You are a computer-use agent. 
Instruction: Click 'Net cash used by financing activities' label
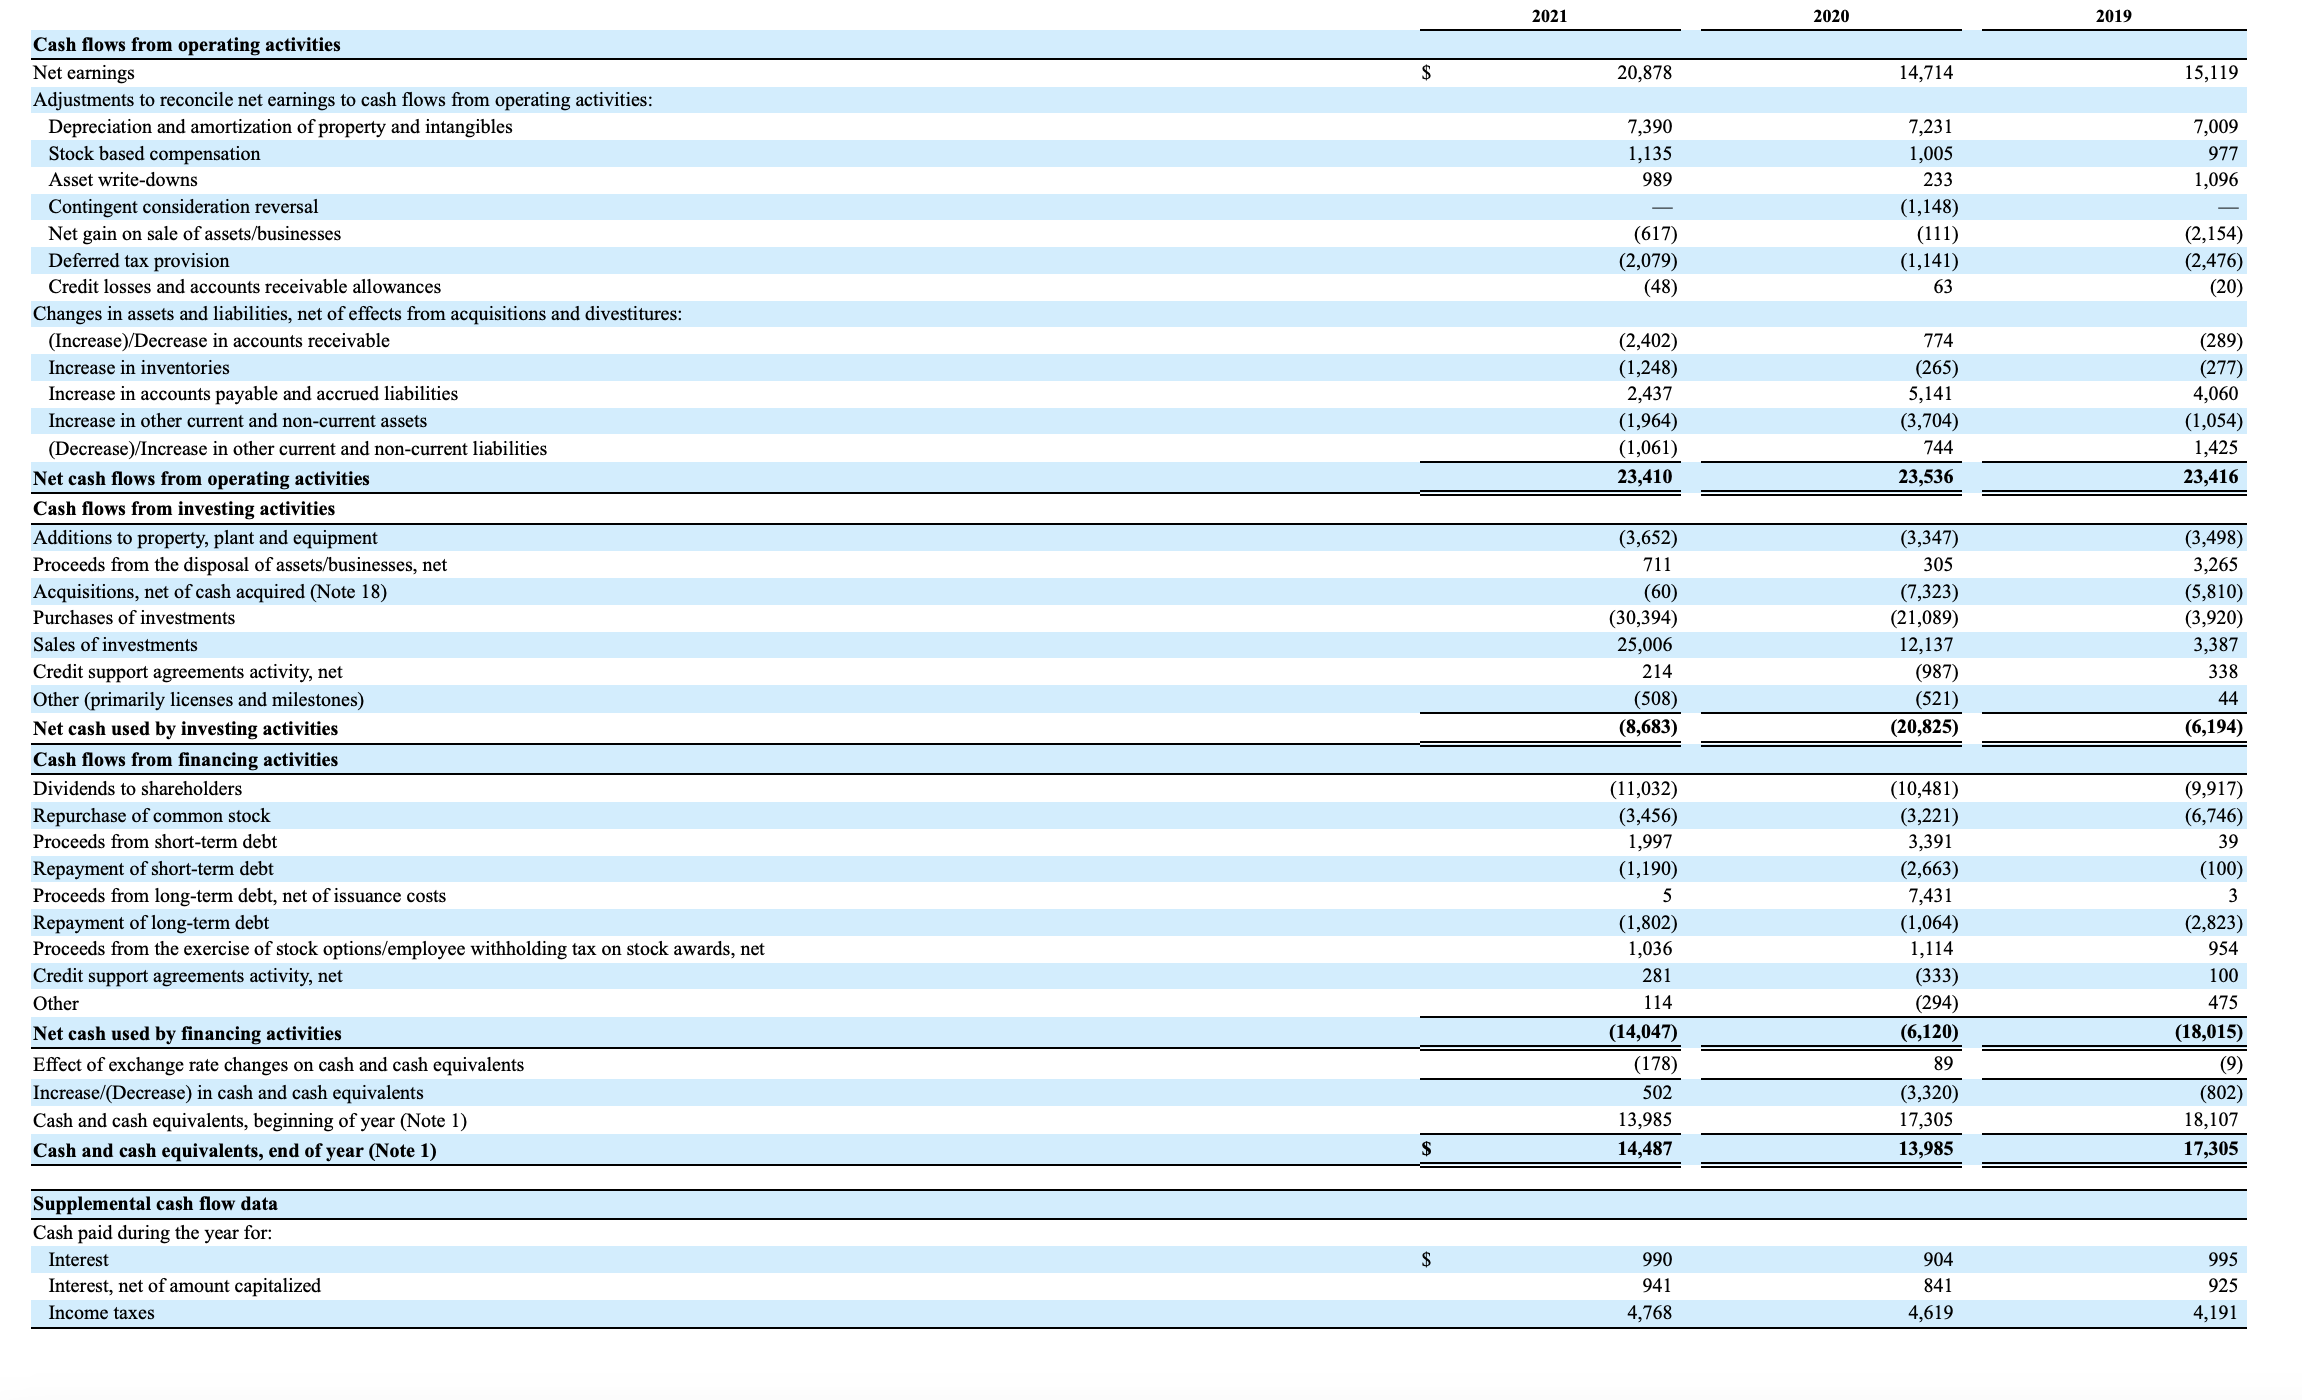(187, 1034)
